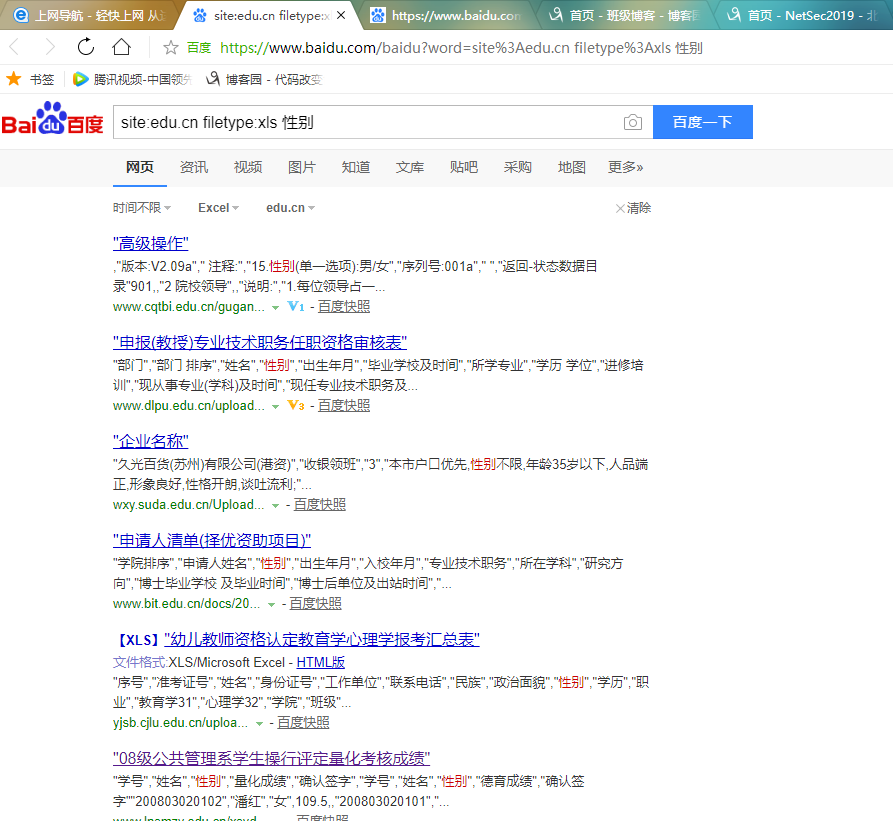Open result 08级公共管理系学生操行评定量化考核成绩
893x821 pixels.
pos(271,758)
